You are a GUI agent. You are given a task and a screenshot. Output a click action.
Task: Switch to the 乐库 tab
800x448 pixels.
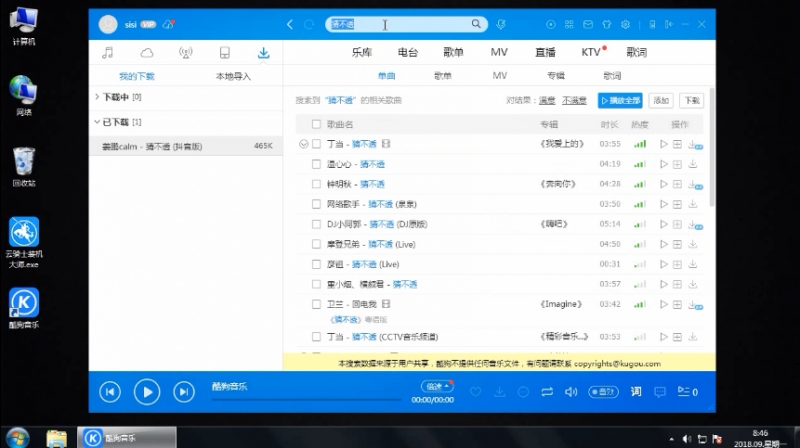click(362, 52)
